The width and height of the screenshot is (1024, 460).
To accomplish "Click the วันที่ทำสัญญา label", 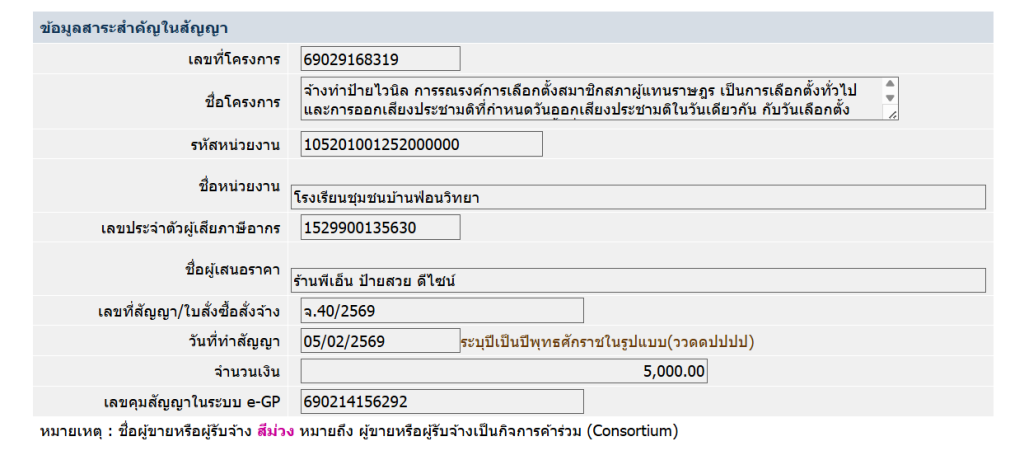I will tap(231, 342).
